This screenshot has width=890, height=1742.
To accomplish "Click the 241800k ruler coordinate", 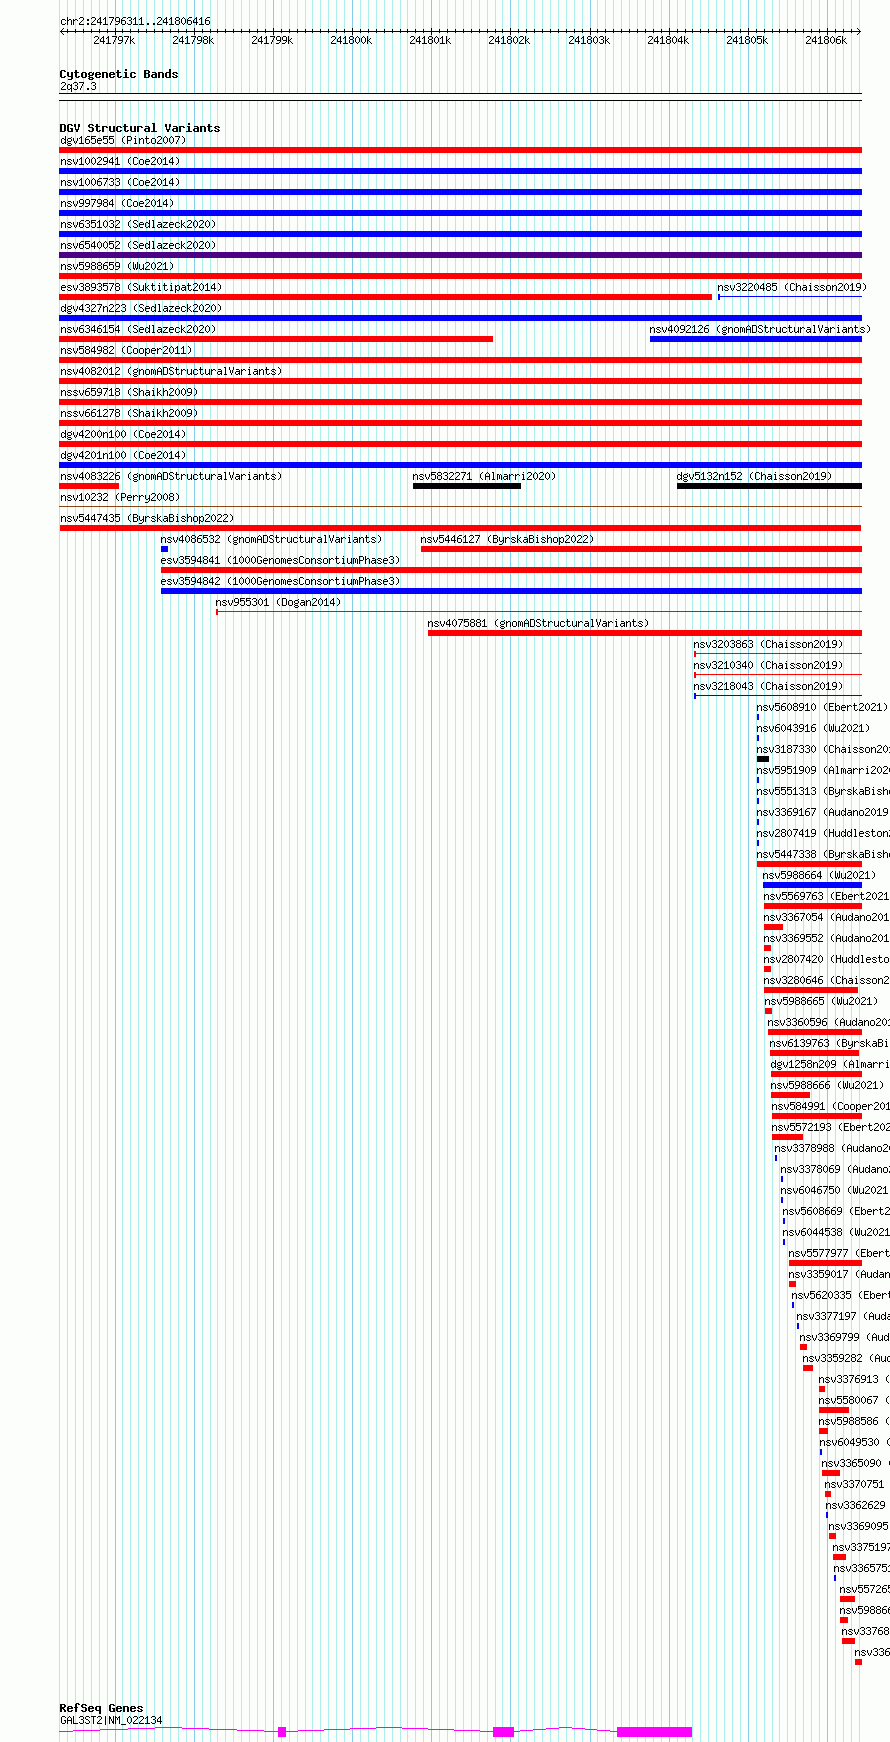I will click(x=351, y=40).
